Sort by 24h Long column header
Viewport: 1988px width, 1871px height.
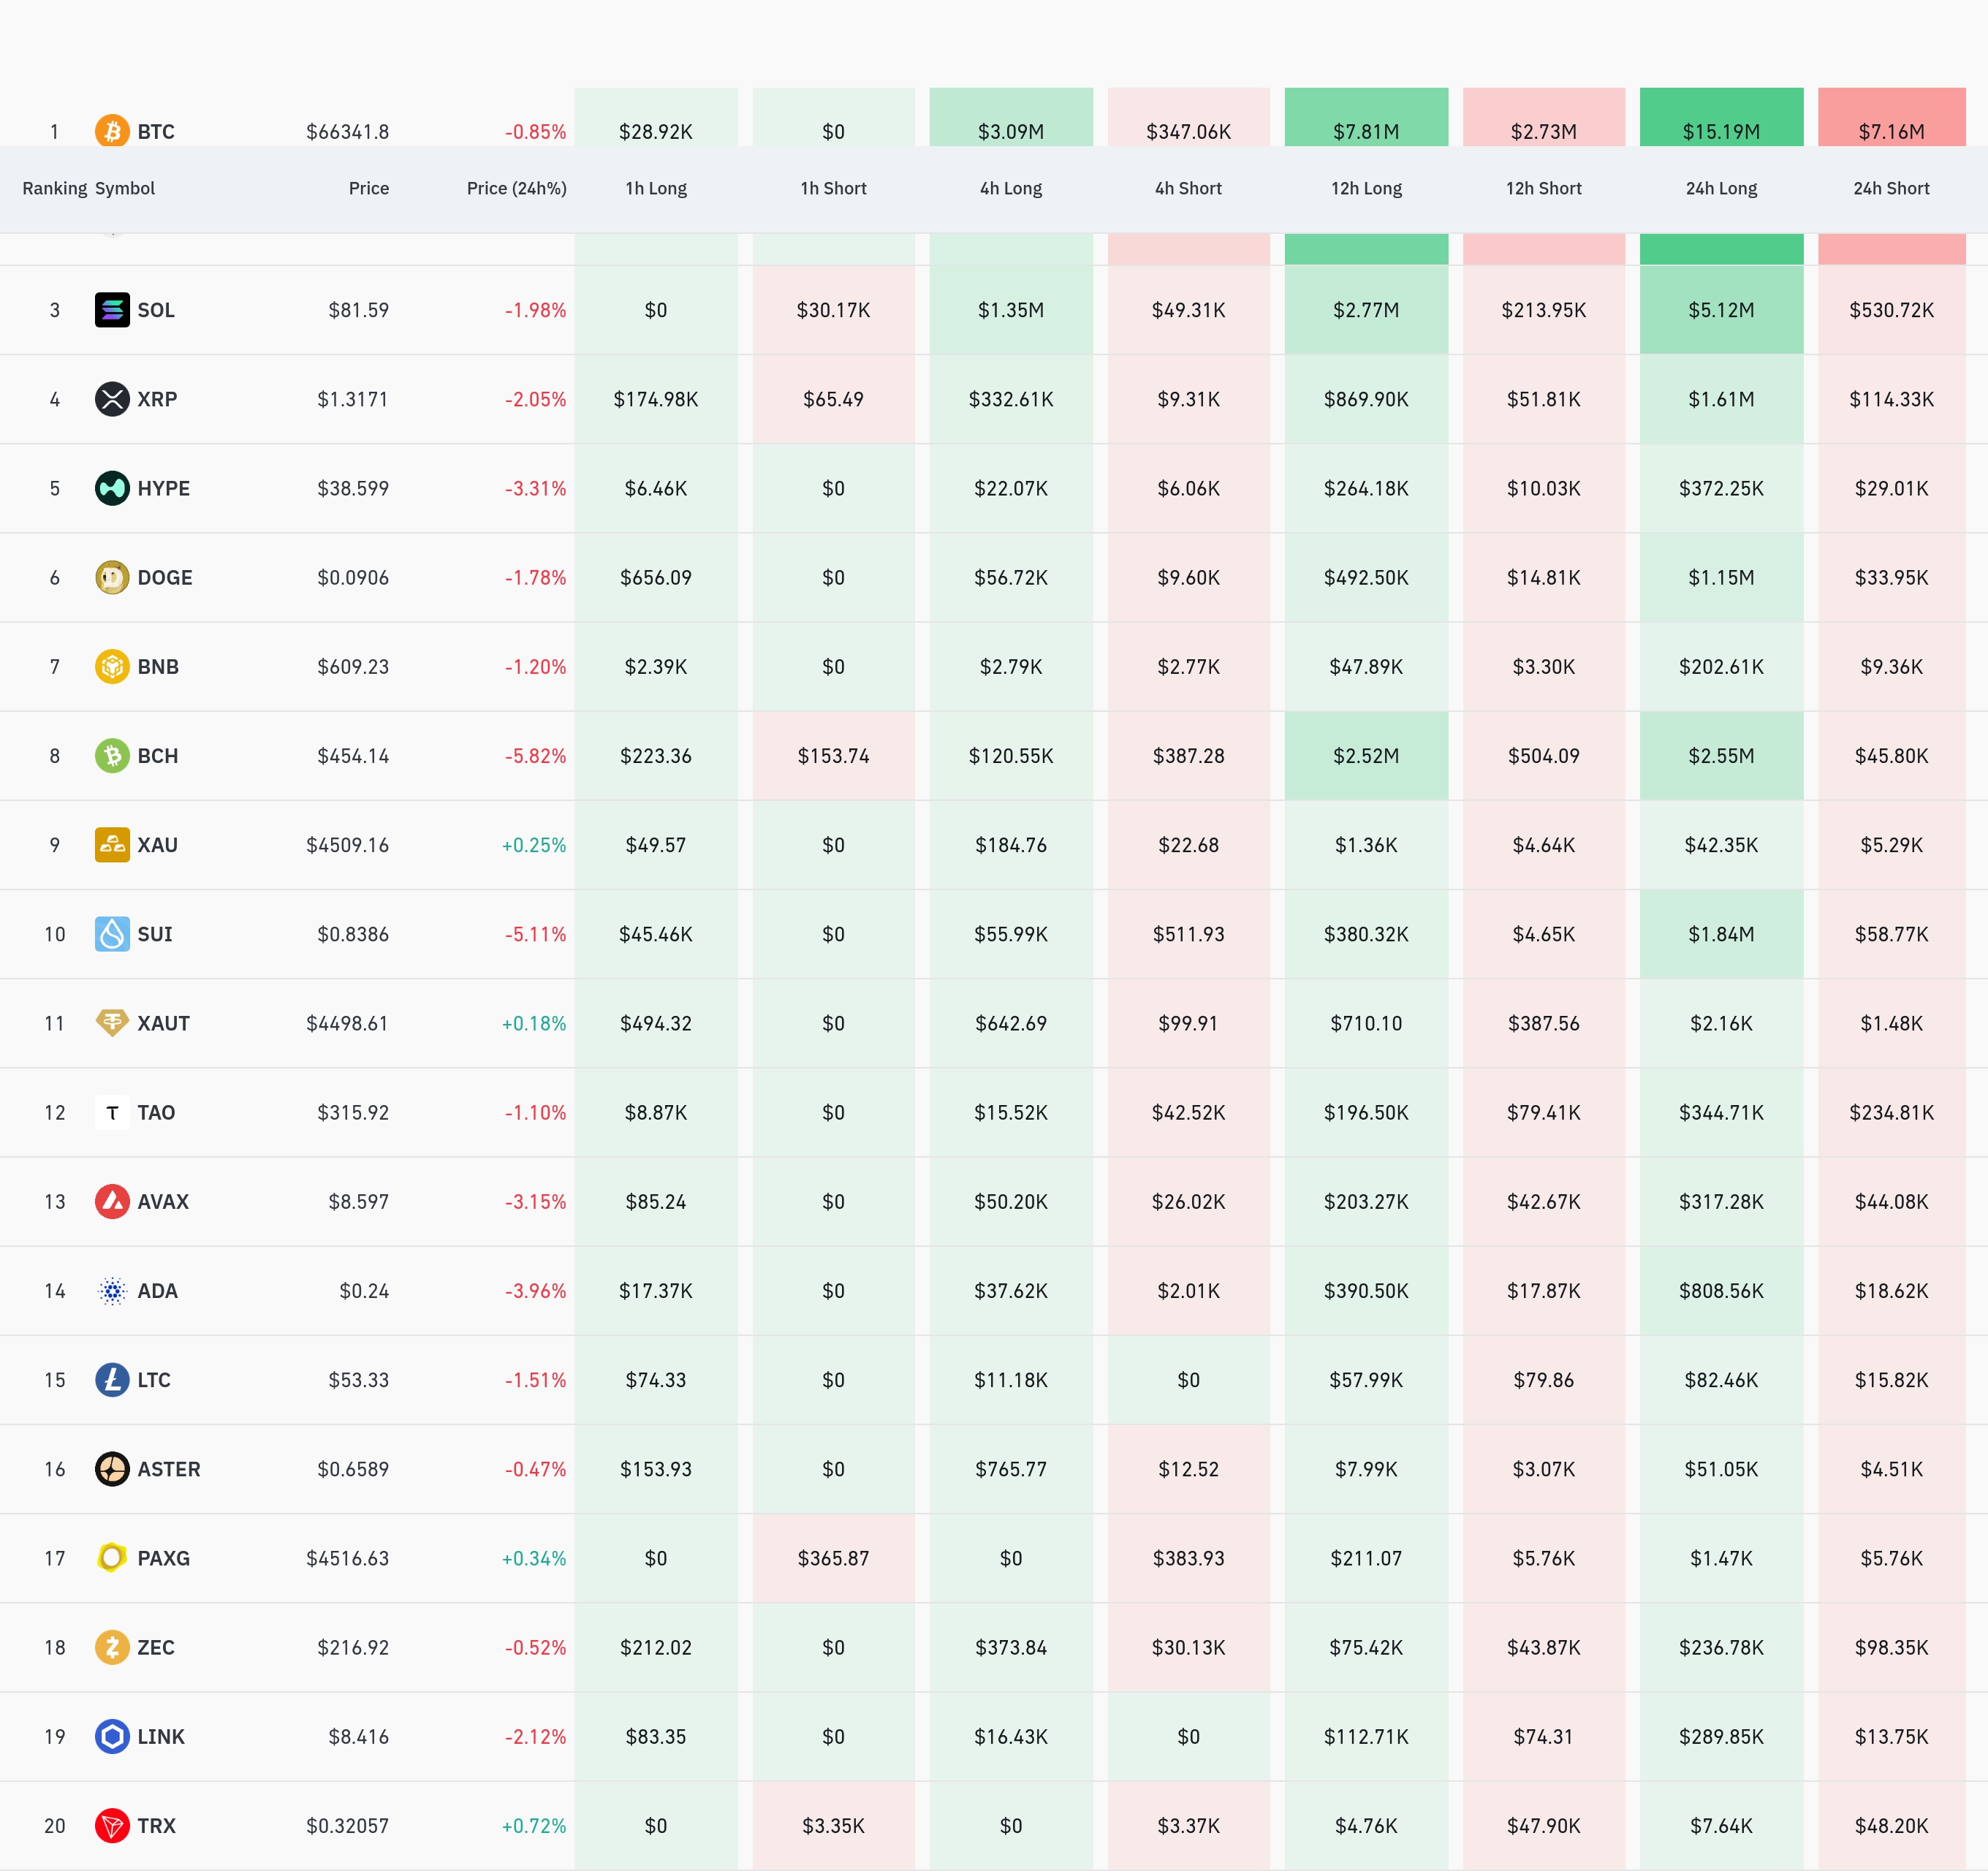pos(1720,188)
